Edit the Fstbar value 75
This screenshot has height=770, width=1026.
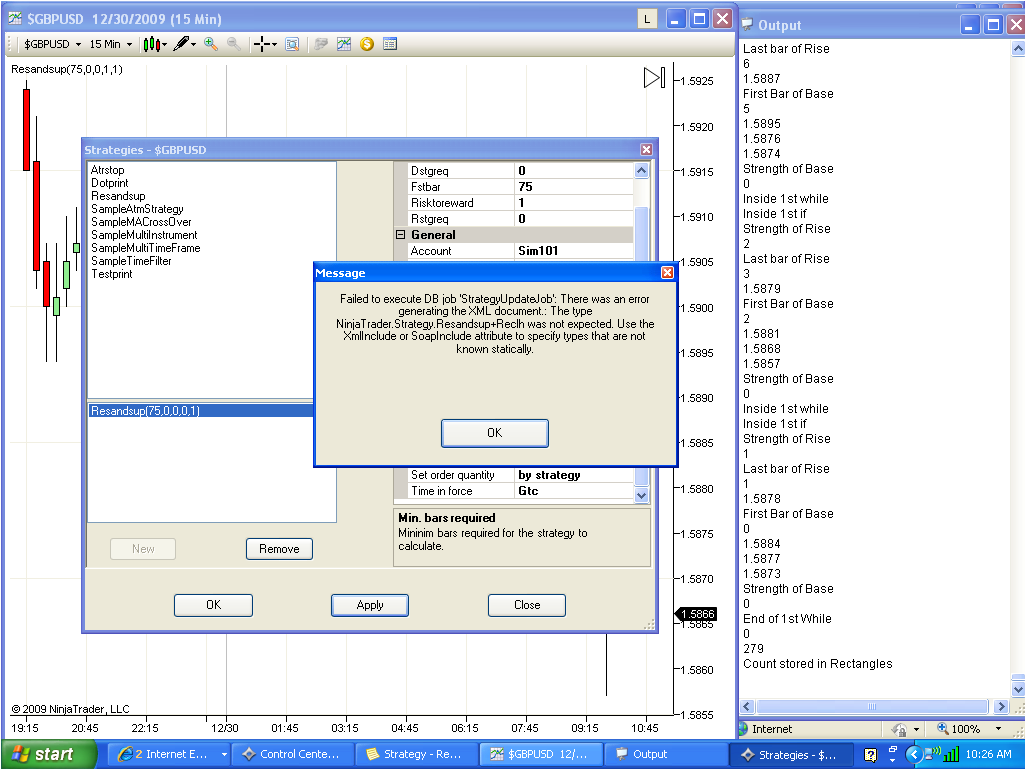click(574, 187)
